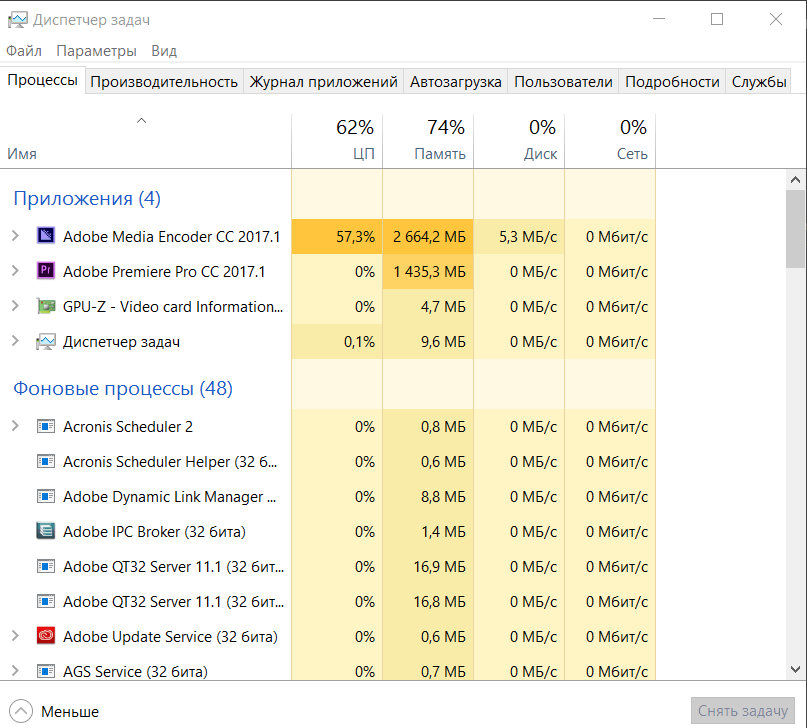The height and width of the screenshot is (728, 807).
Task: Expand the Adobe Premiere Pro CC 2017.1 row
Action: tap(15, 271)
